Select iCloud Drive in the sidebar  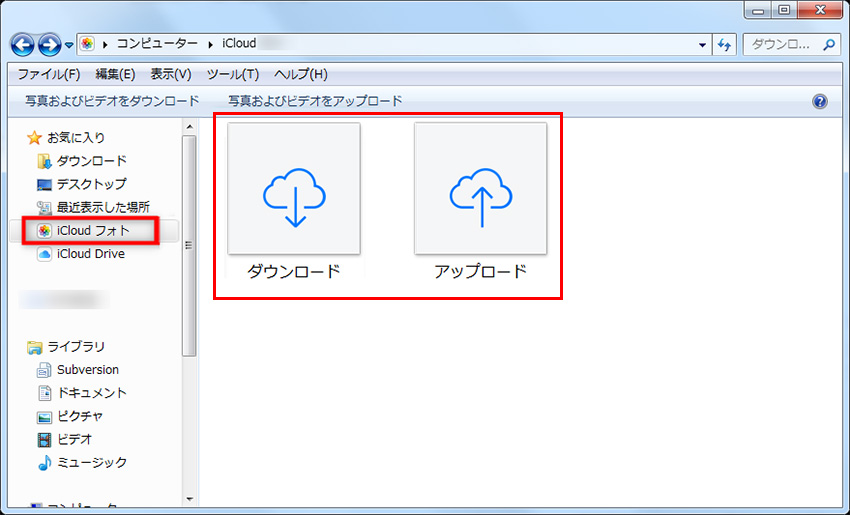tap(91, 254)
